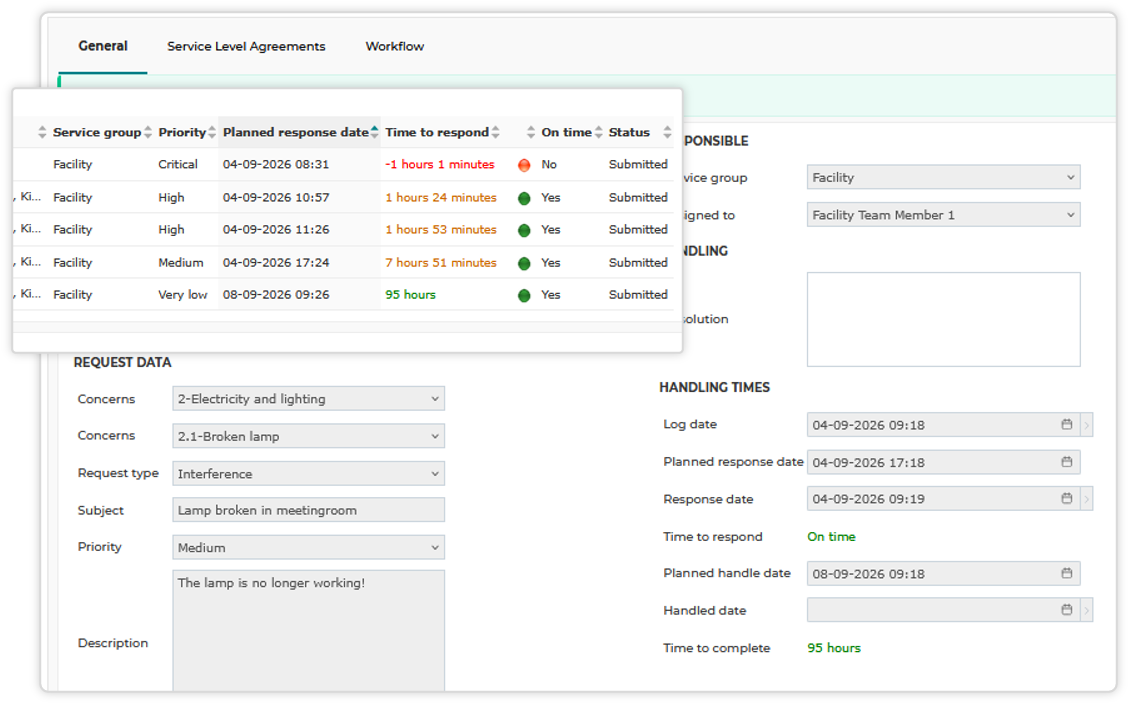Click calendar icon in Response date field
The width and height of the screenshot is (1129, 704).
pos(1066,498)
